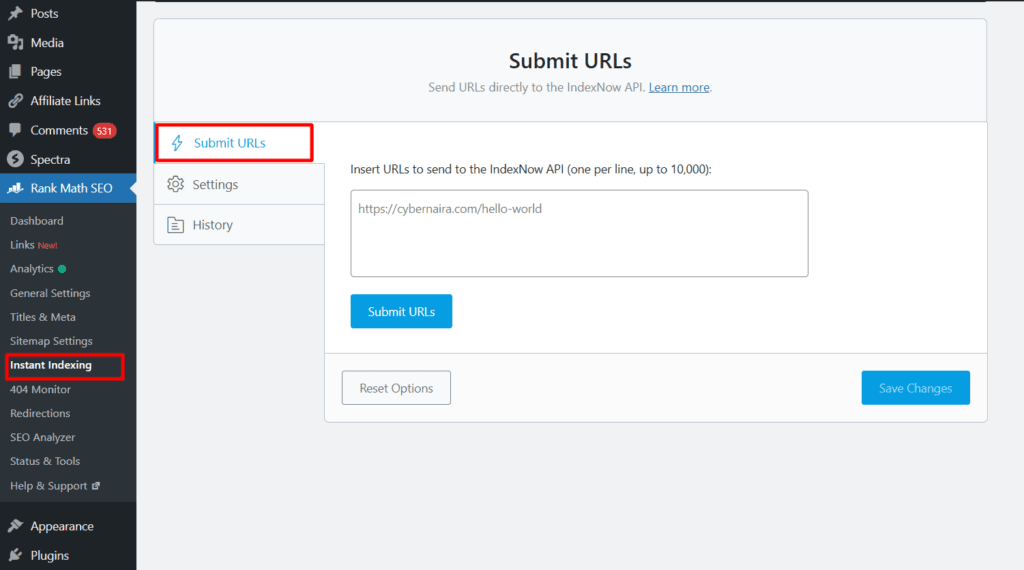Select Instant Indexing submenu item
The image size is (1024, 570).
(x=50, y=365)
